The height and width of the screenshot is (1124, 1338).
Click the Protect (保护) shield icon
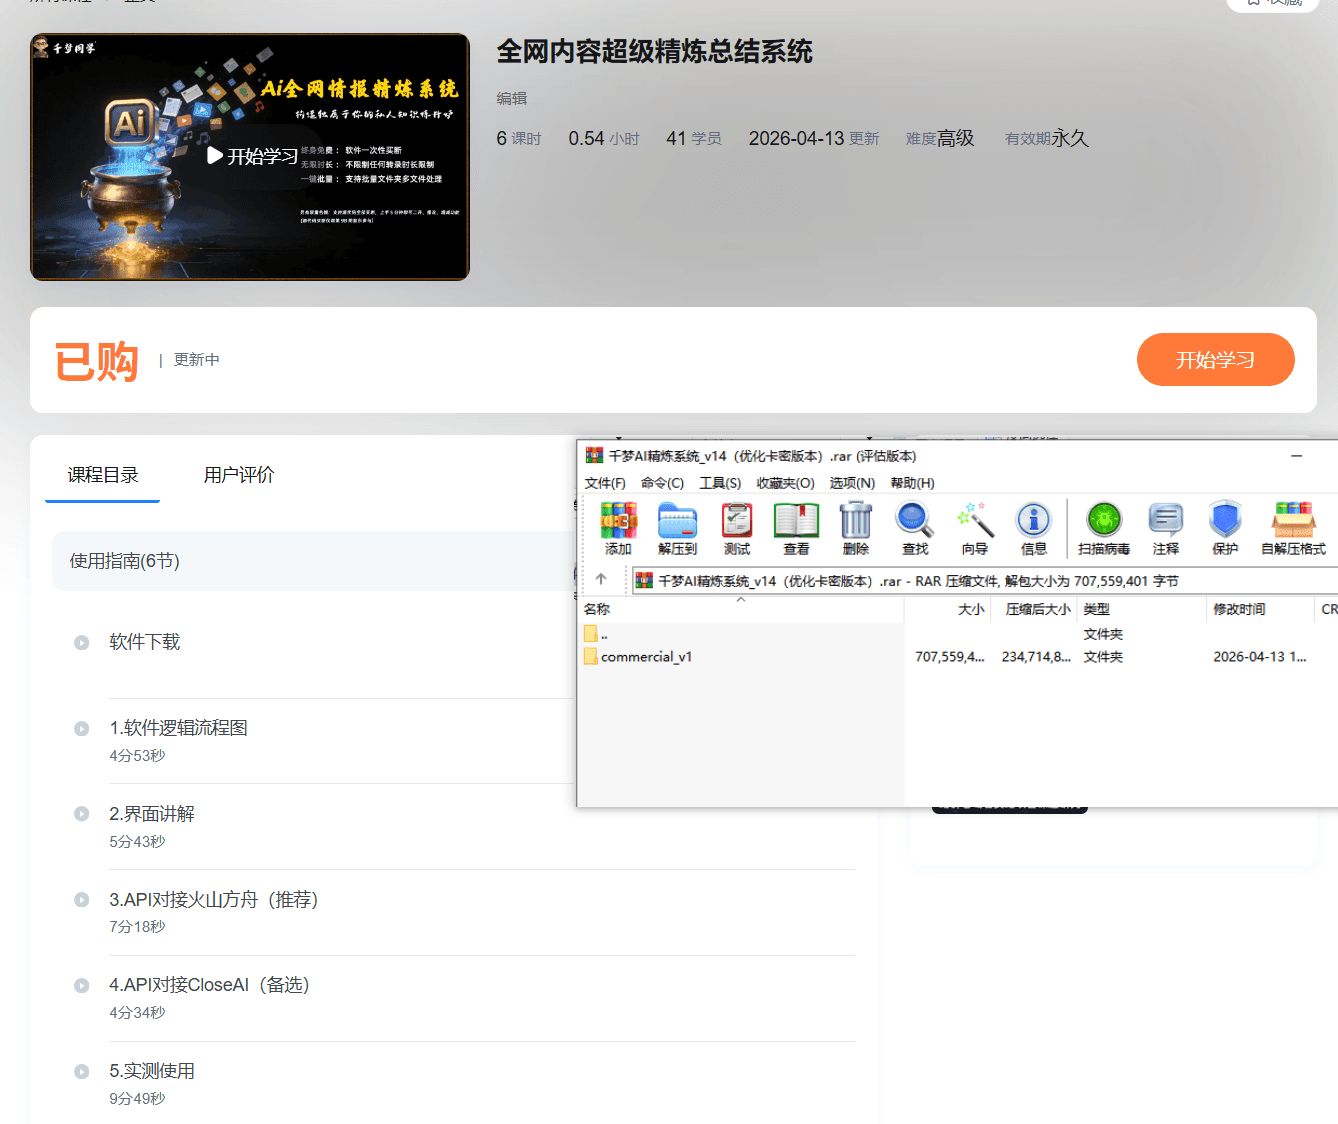[1225, 528]
